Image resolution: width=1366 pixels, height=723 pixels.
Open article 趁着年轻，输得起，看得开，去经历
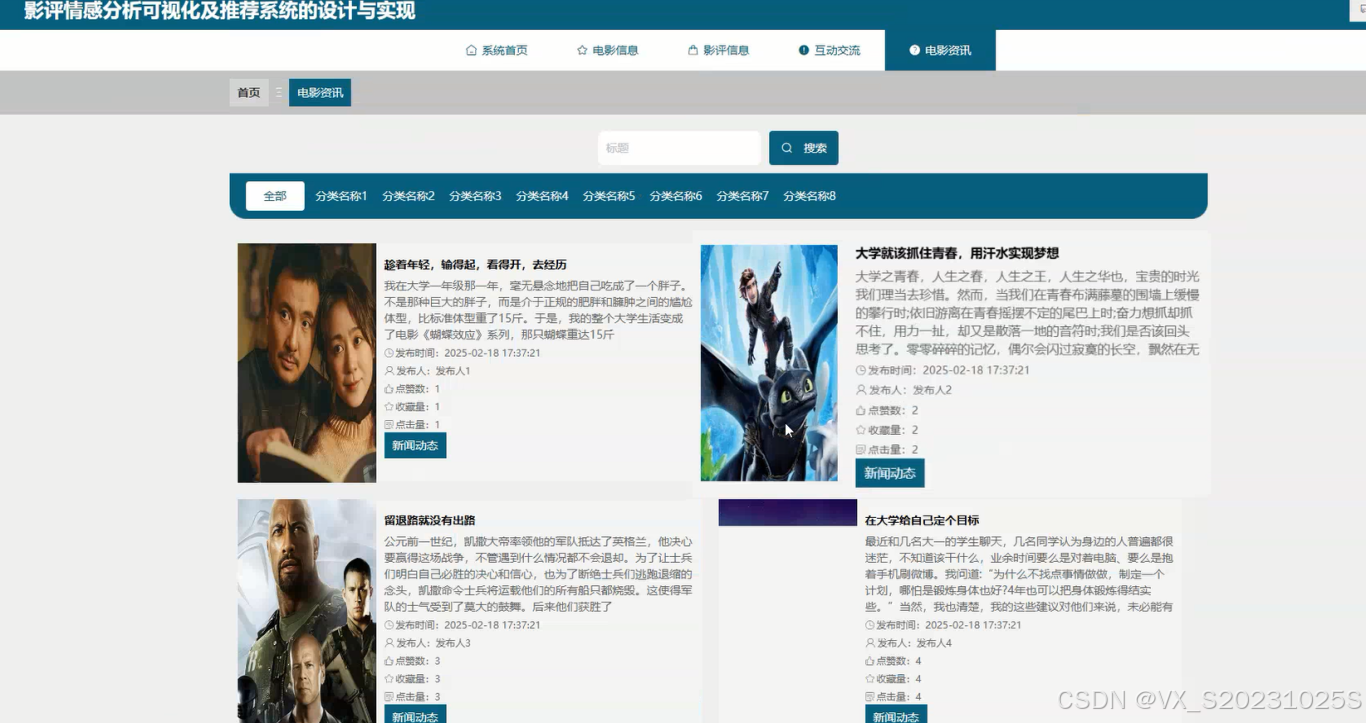tap(476, 265)
